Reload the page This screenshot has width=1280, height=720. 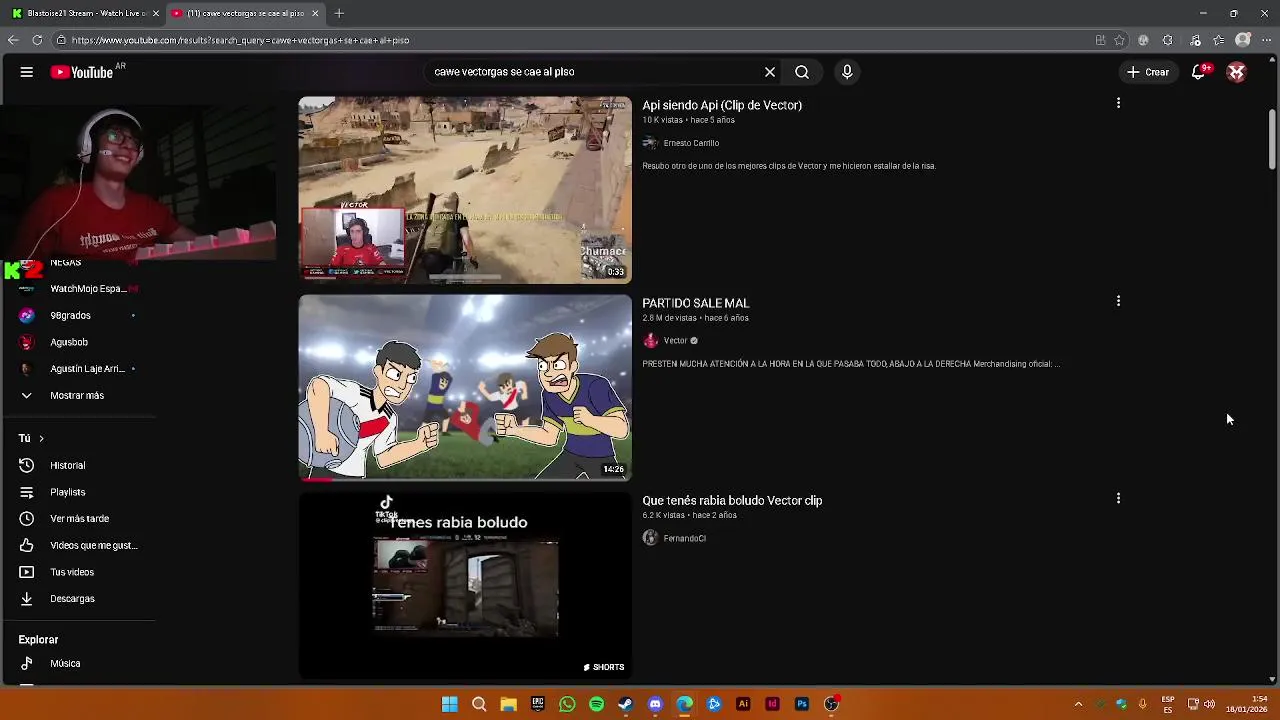click(37, 40)
